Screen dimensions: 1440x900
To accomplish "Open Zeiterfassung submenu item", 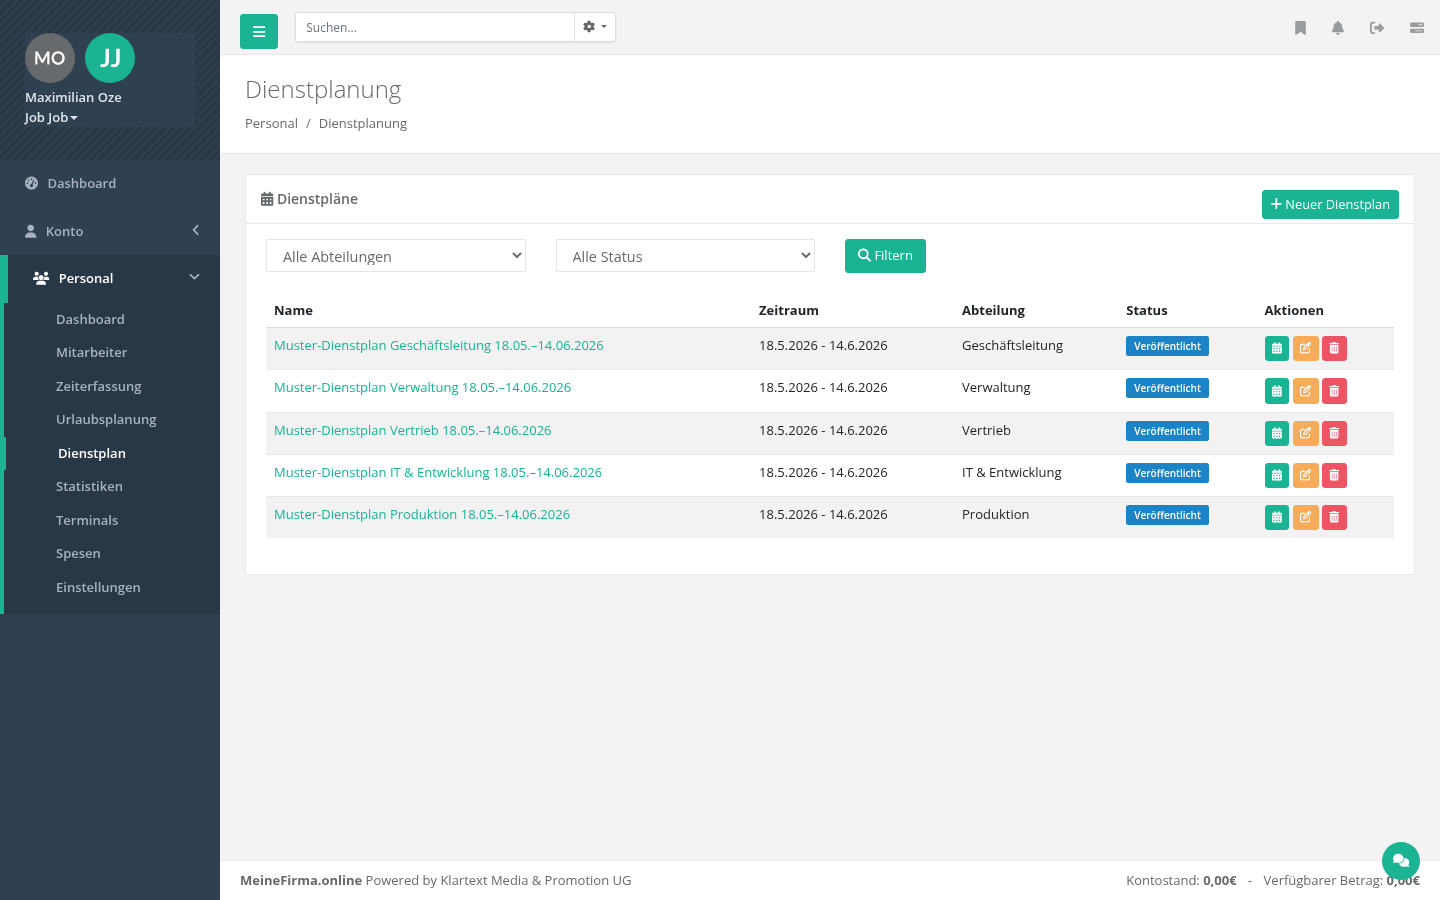I will [x=98, y=386].
